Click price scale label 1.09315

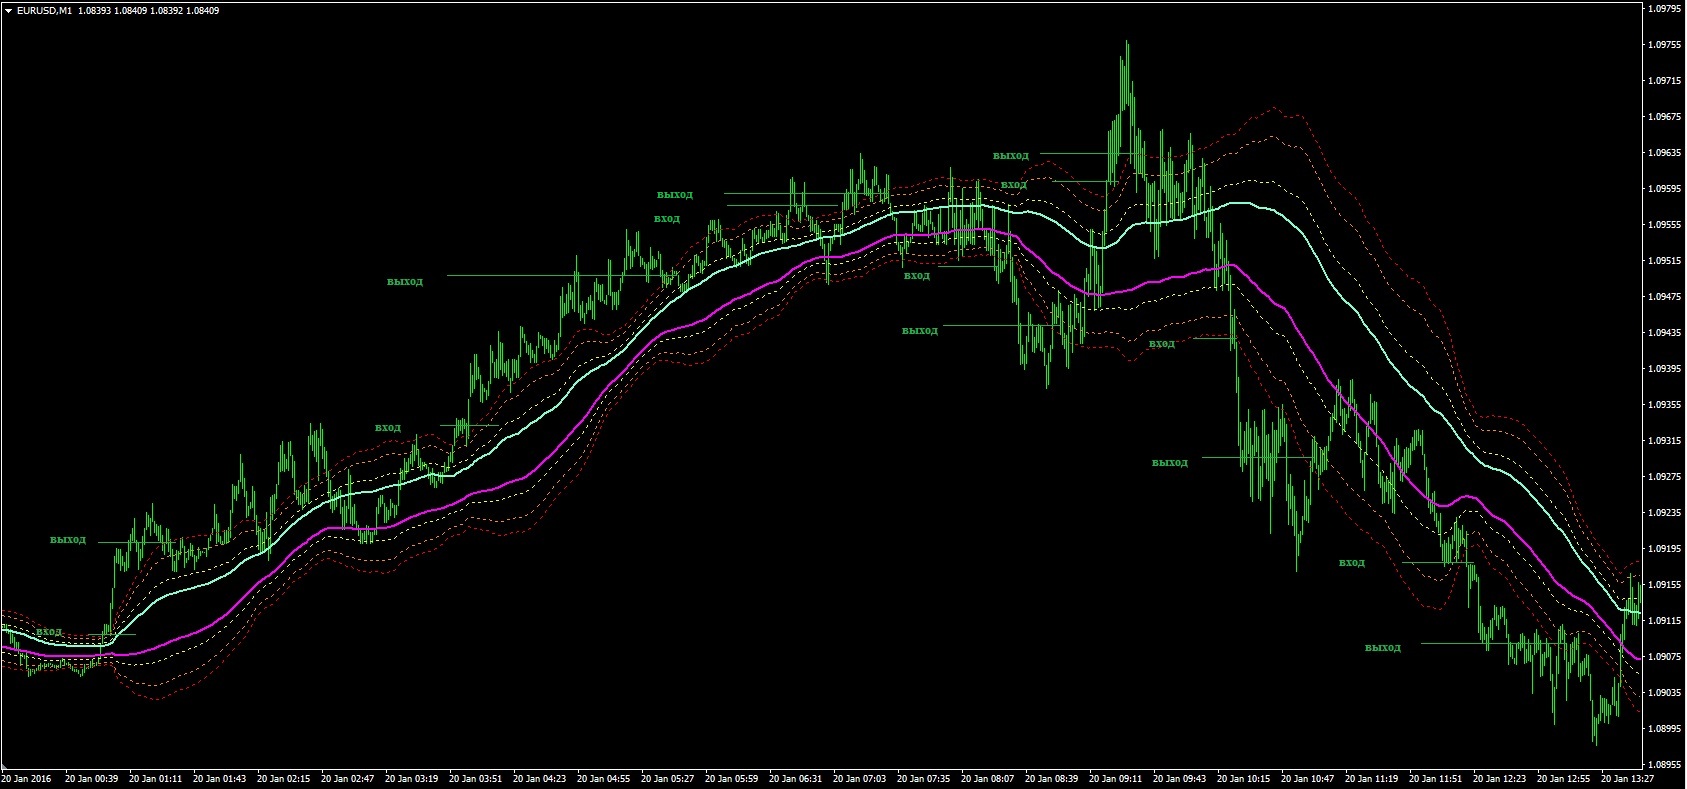1665,441
